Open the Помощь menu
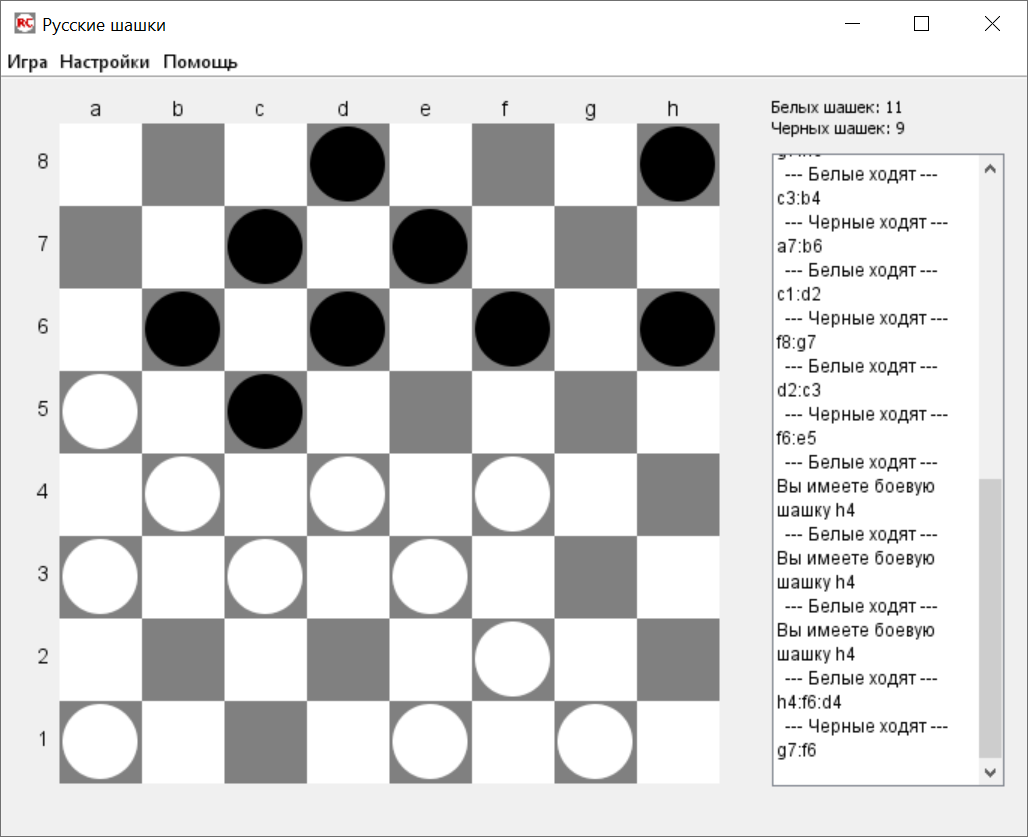The image size is (1028, 837). pyautogui.click(x=200, y=62)
